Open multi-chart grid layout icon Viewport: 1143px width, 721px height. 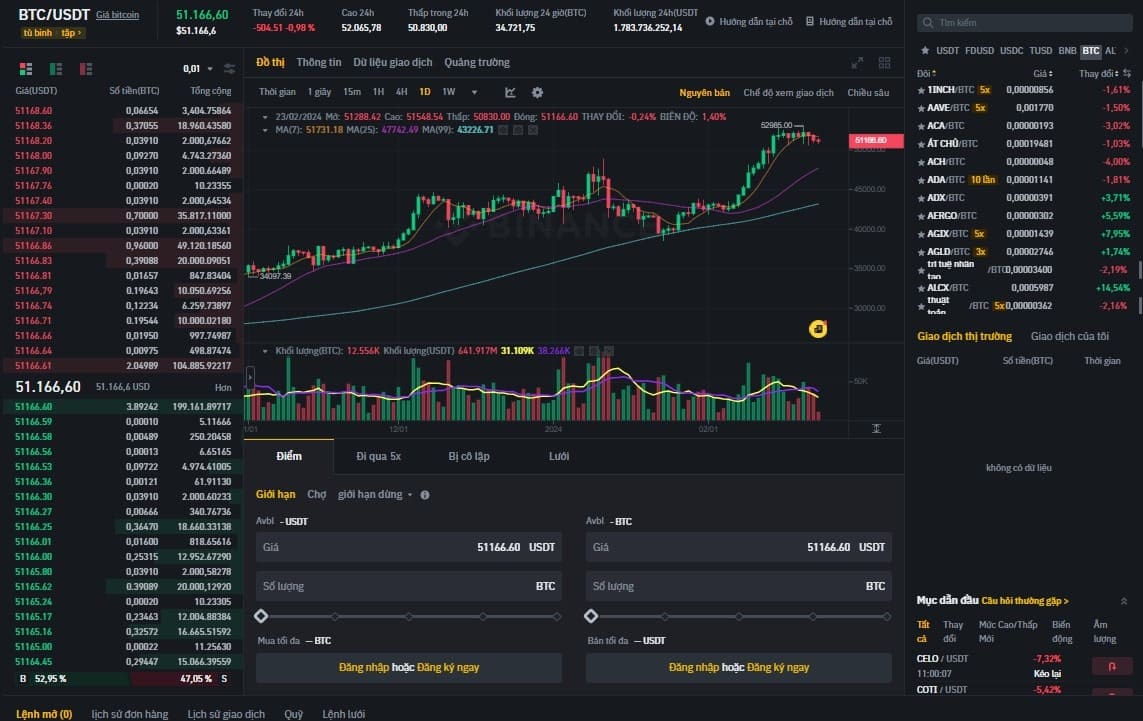(x=884, y=63)
